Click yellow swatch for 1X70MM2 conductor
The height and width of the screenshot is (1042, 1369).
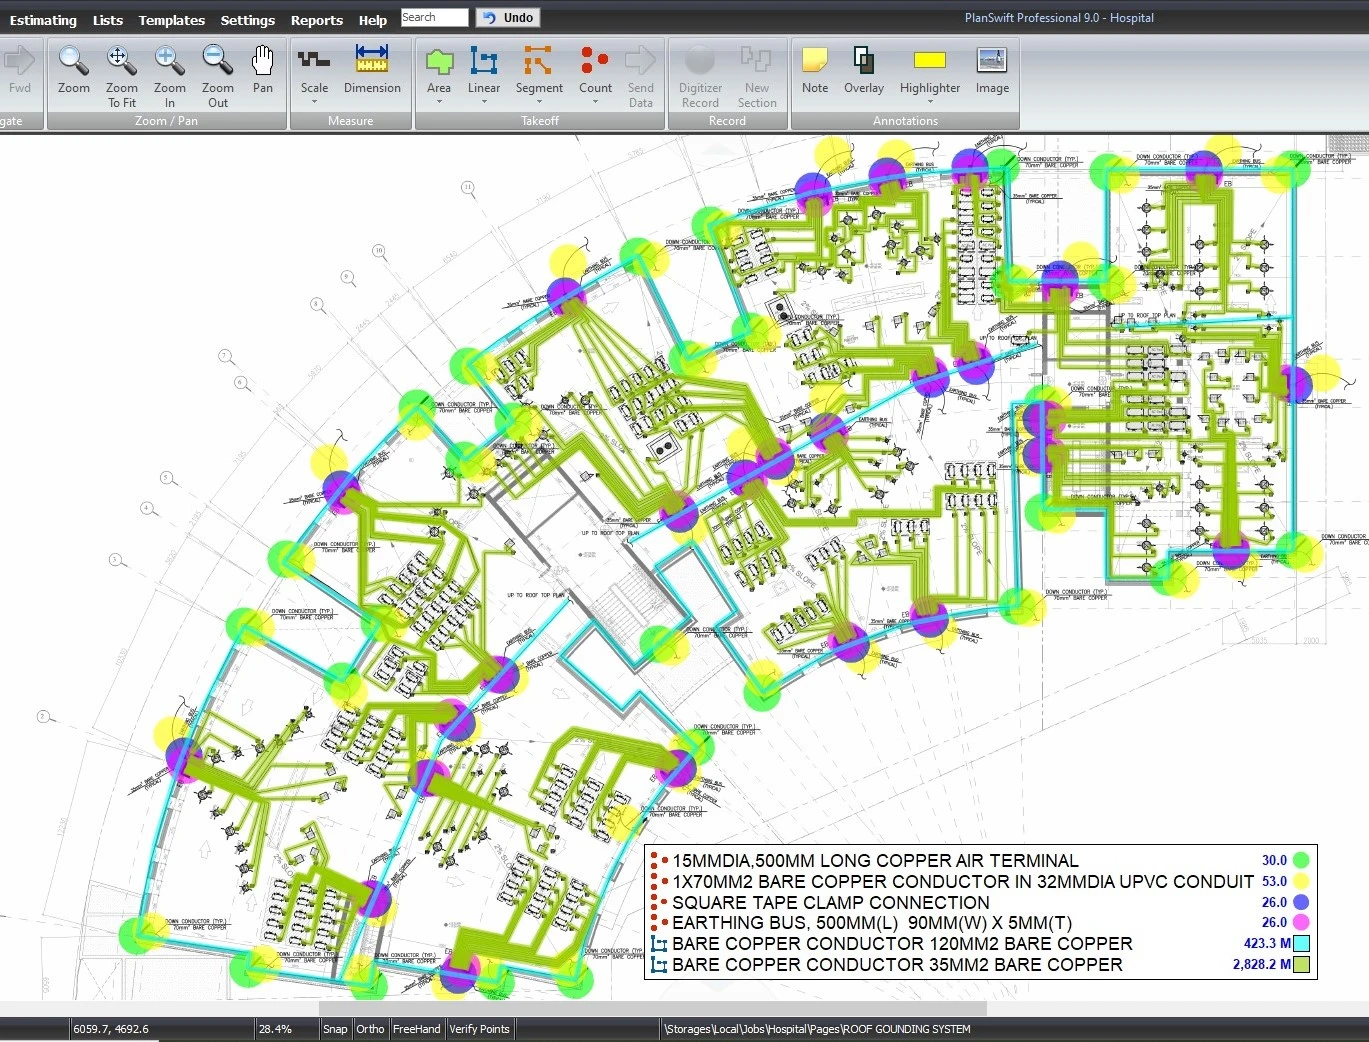[x=1301, y=881]
